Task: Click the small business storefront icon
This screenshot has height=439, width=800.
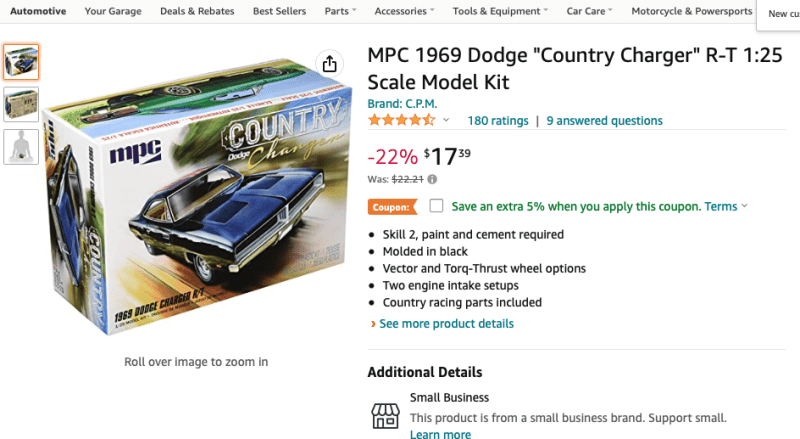Action: [385, 416]
